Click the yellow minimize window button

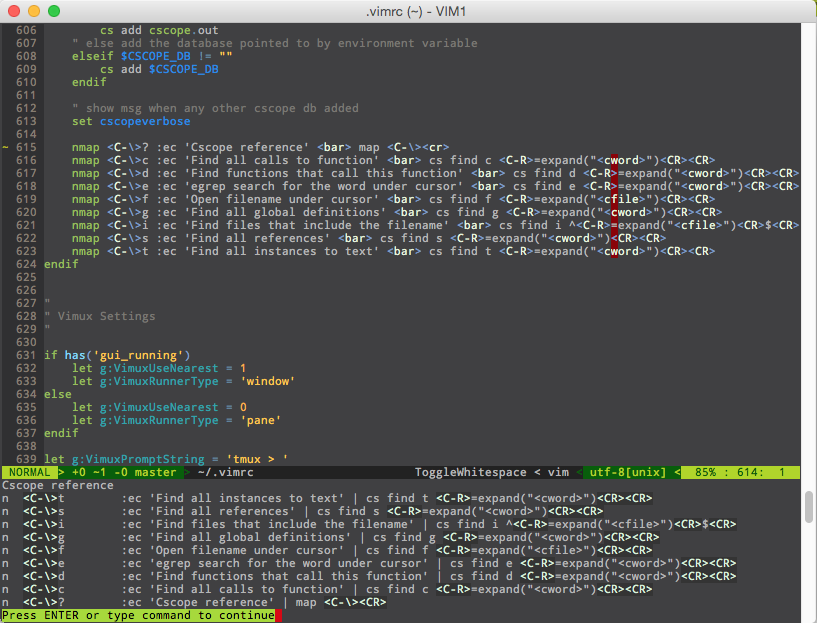tap(34, 11)
